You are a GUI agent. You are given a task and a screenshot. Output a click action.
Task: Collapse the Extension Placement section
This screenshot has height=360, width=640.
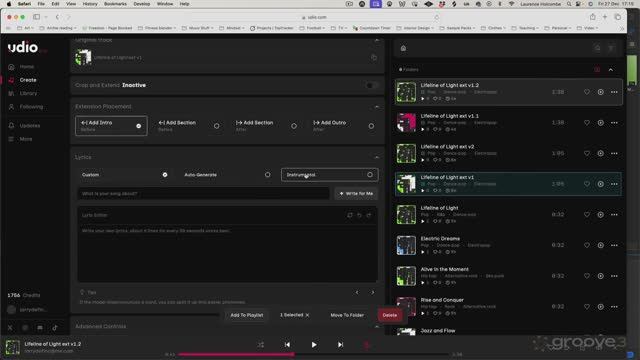click(x=376, y=107)
